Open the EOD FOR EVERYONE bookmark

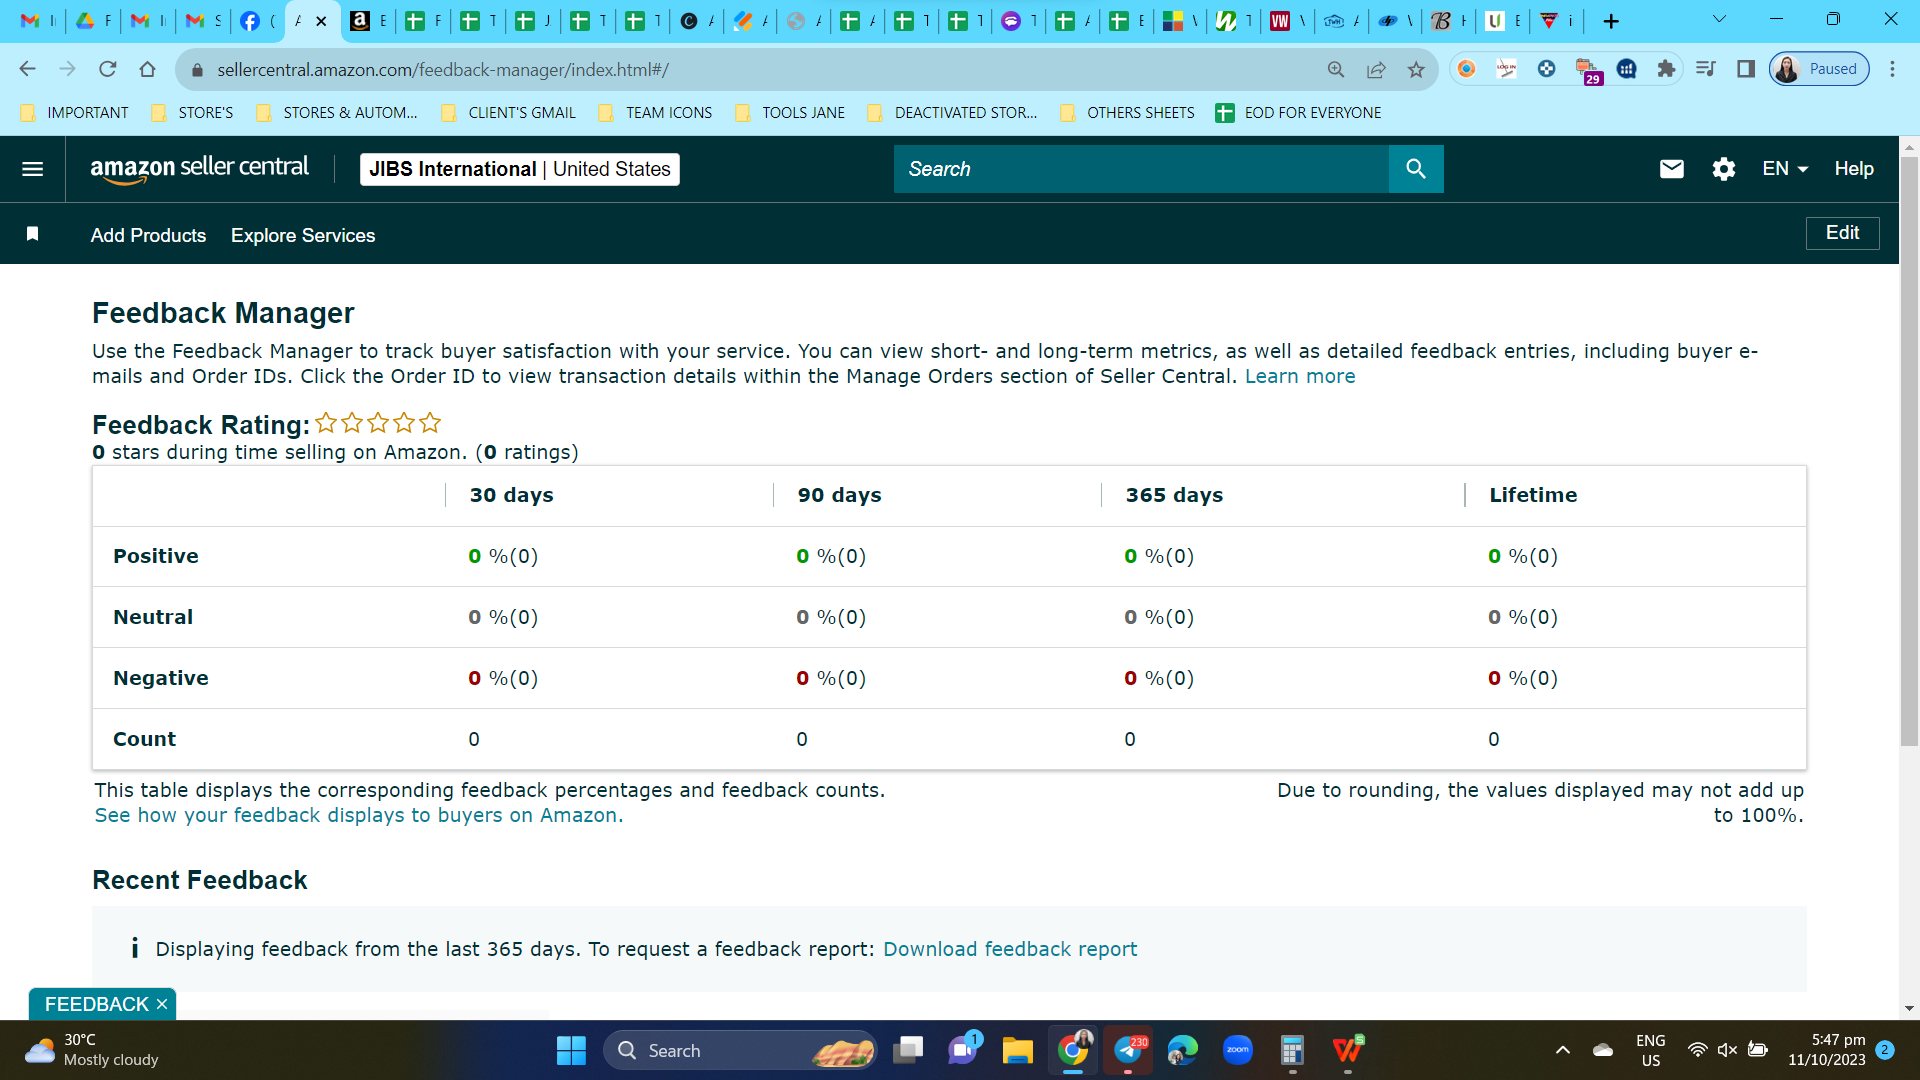(1298, 113)
